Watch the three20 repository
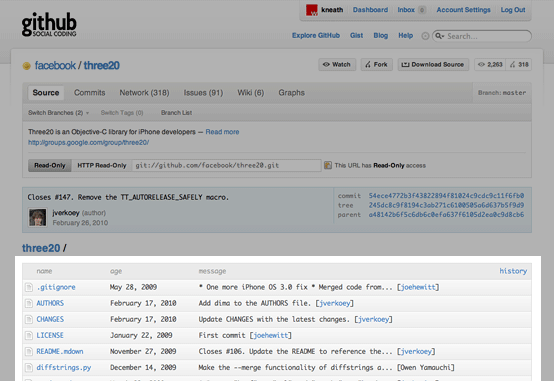This screenshot has height=381, width=554. tap(337, 64)
